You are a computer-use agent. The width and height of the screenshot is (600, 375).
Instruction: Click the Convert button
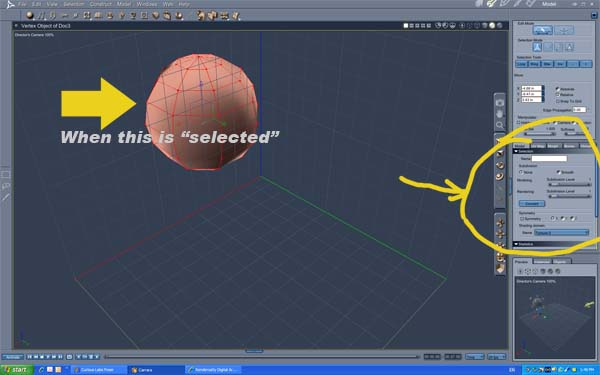pos(532,203)
